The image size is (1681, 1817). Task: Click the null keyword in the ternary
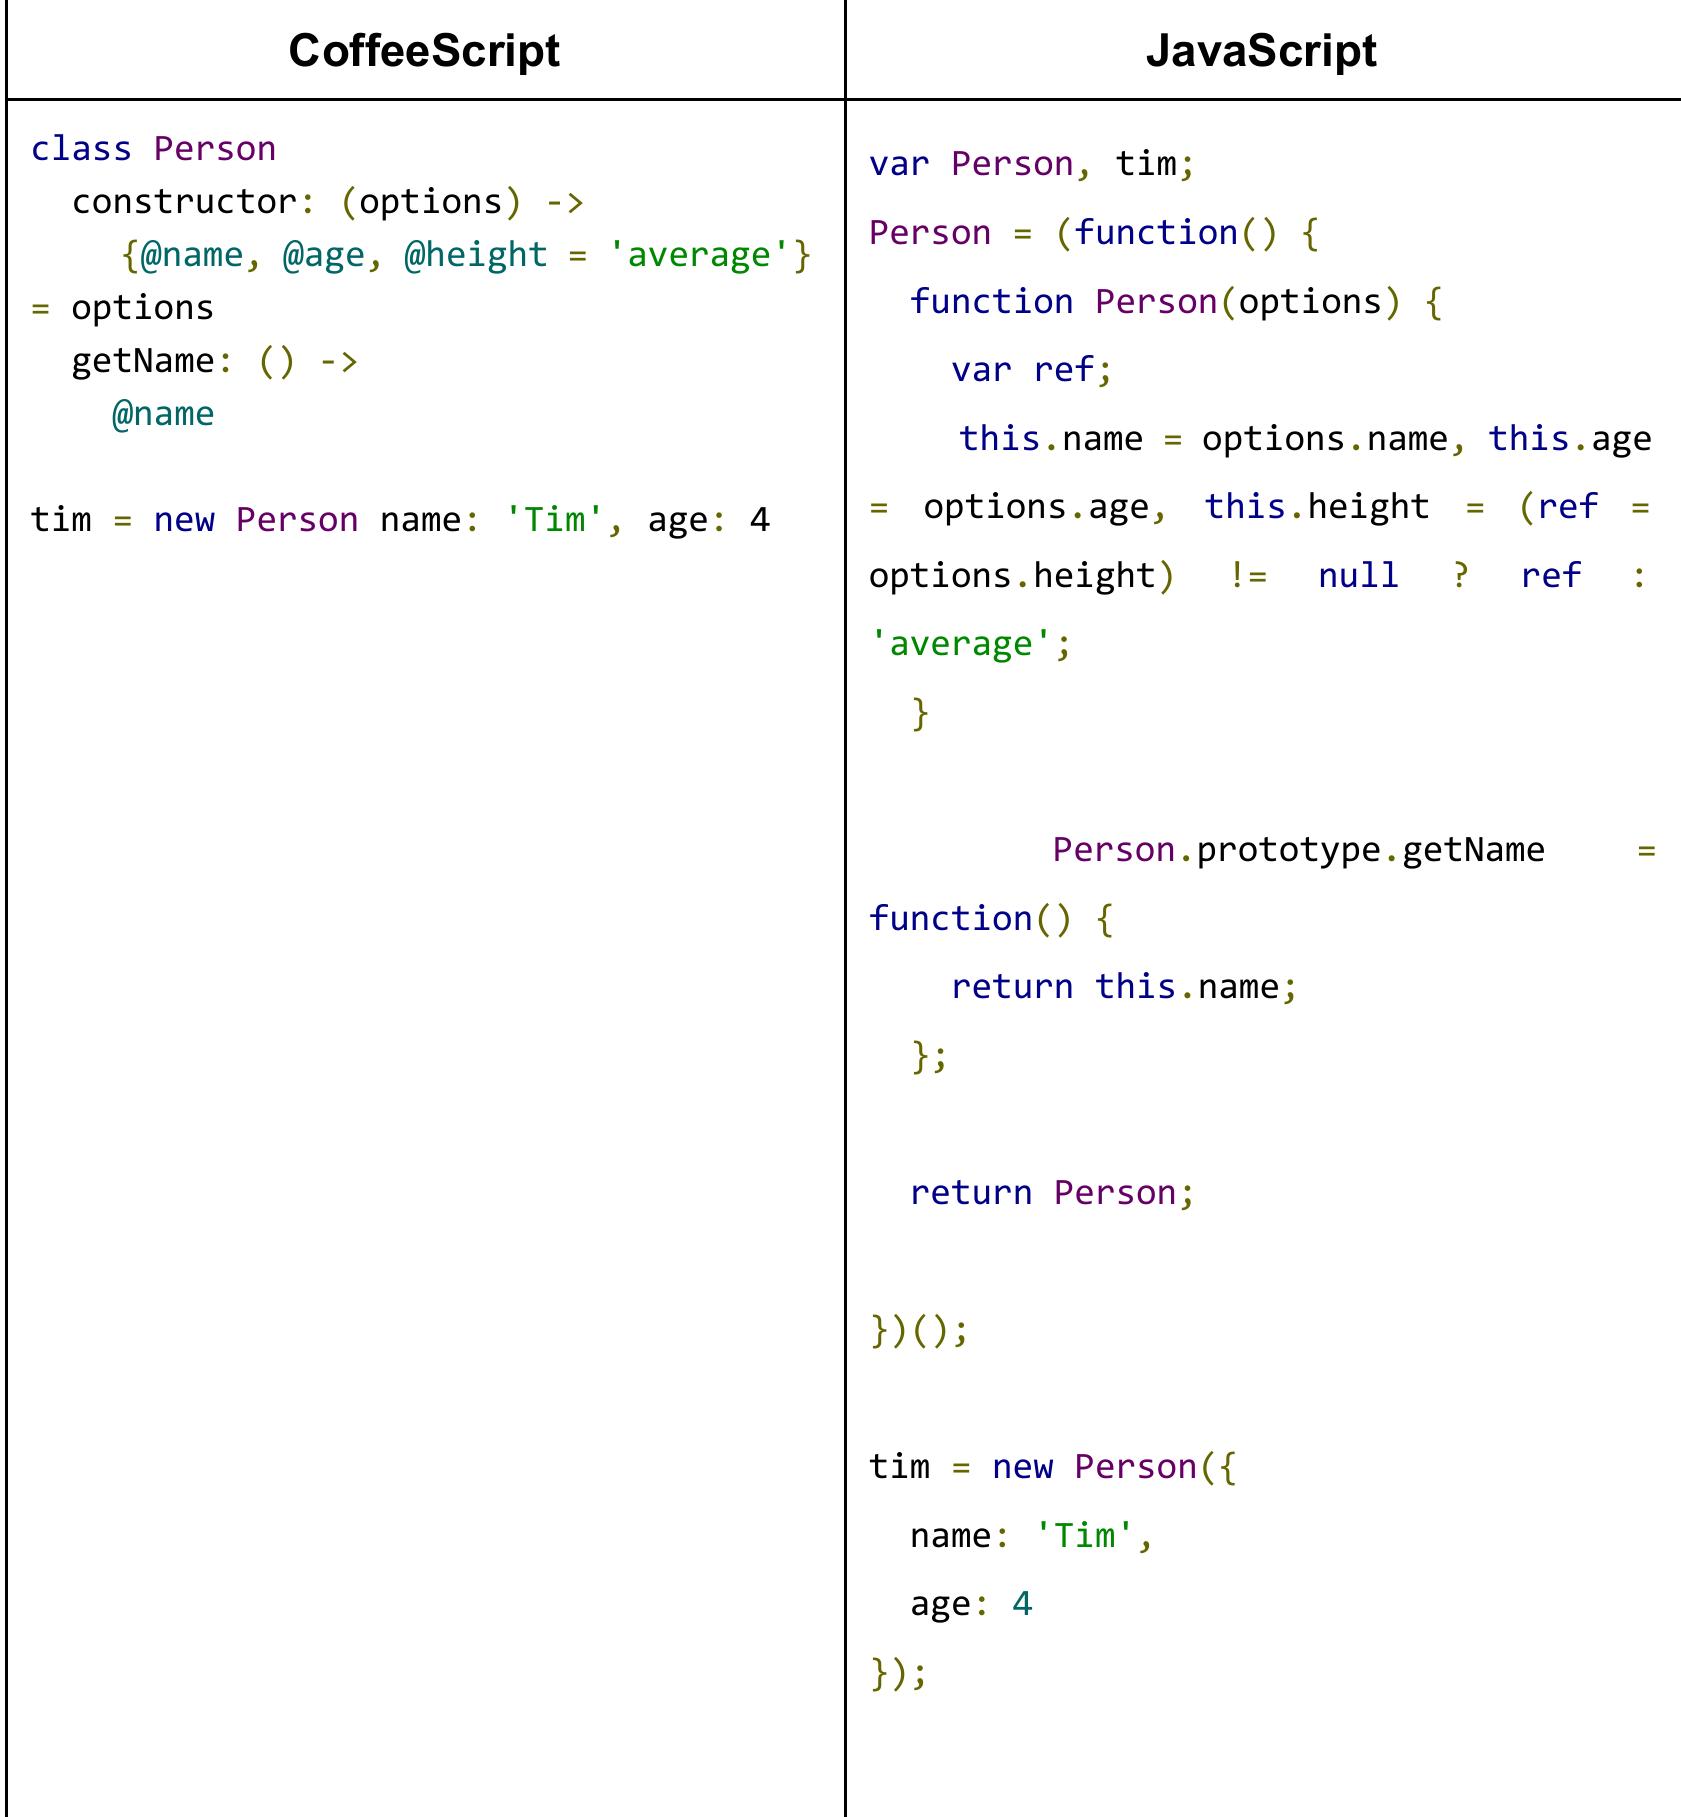point(1356,575)
